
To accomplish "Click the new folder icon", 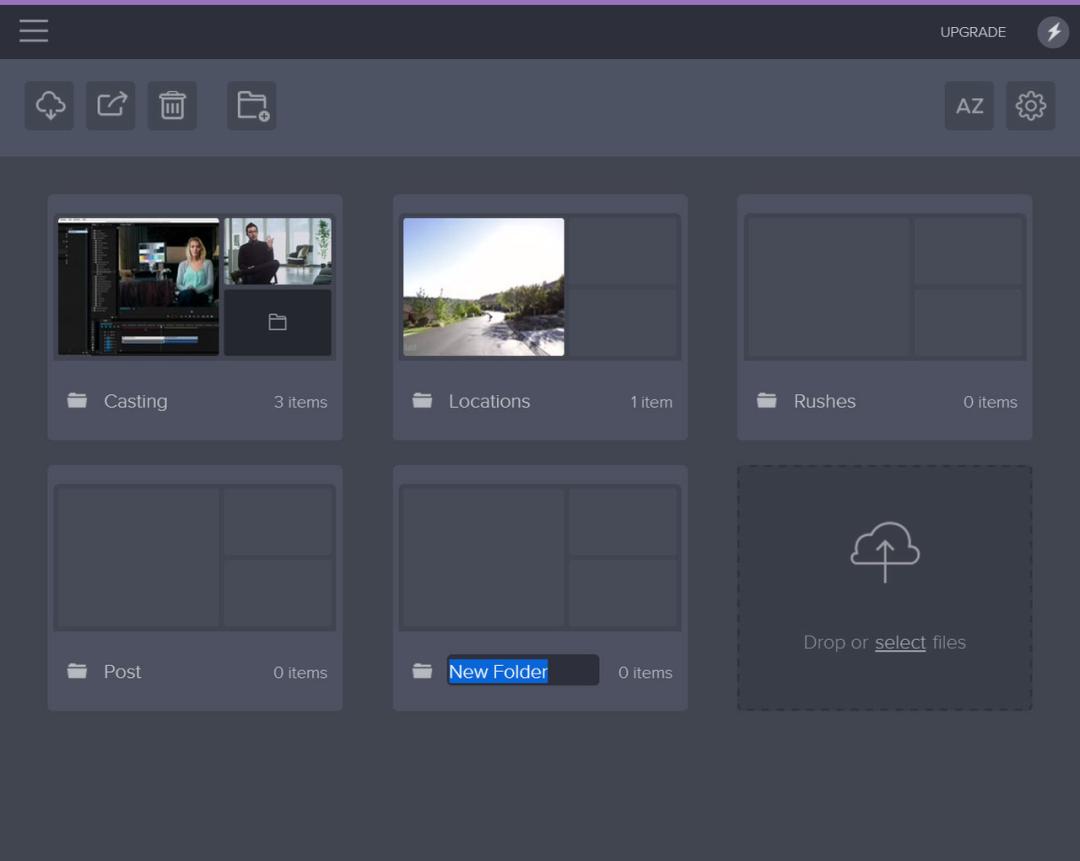I will tap(252, 105).
